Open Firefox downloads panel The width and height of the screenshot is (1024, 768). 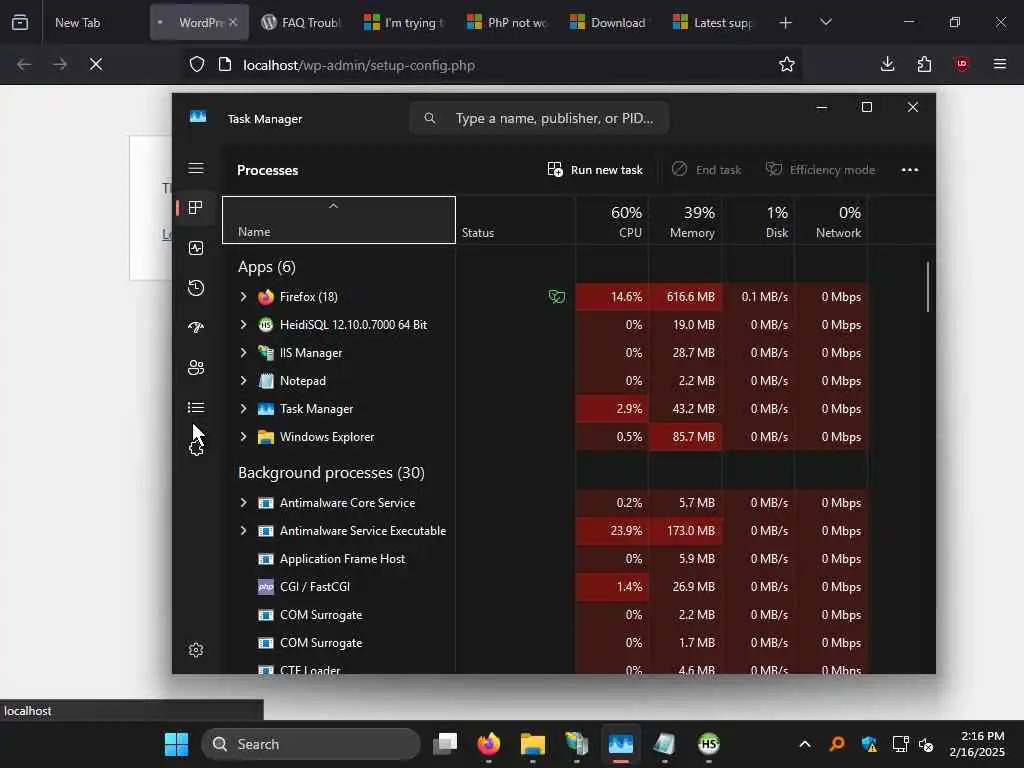pyautogui.click(x=888, y=64)
